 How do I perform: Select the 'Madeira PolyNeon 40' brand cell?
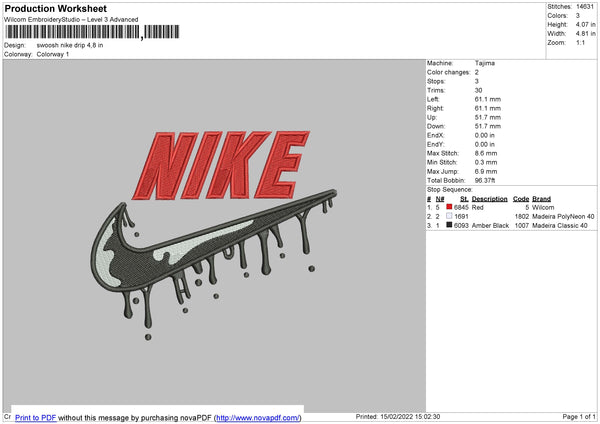point(563,217)
